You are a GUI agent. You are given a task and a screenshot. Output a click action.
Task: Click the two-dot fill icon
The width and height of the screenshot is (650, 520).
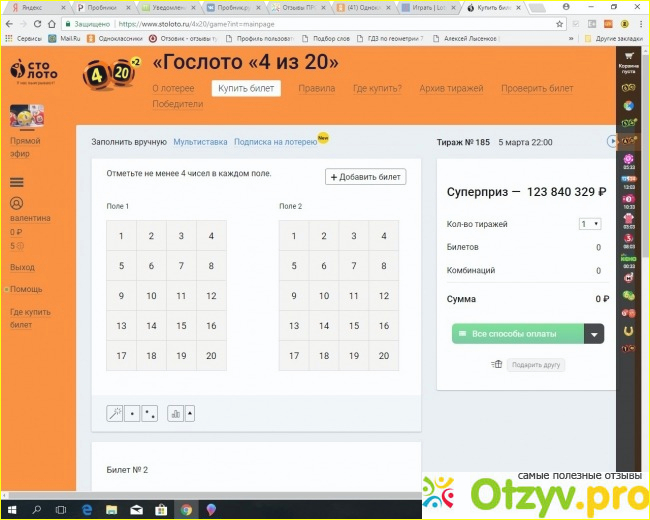149,413
